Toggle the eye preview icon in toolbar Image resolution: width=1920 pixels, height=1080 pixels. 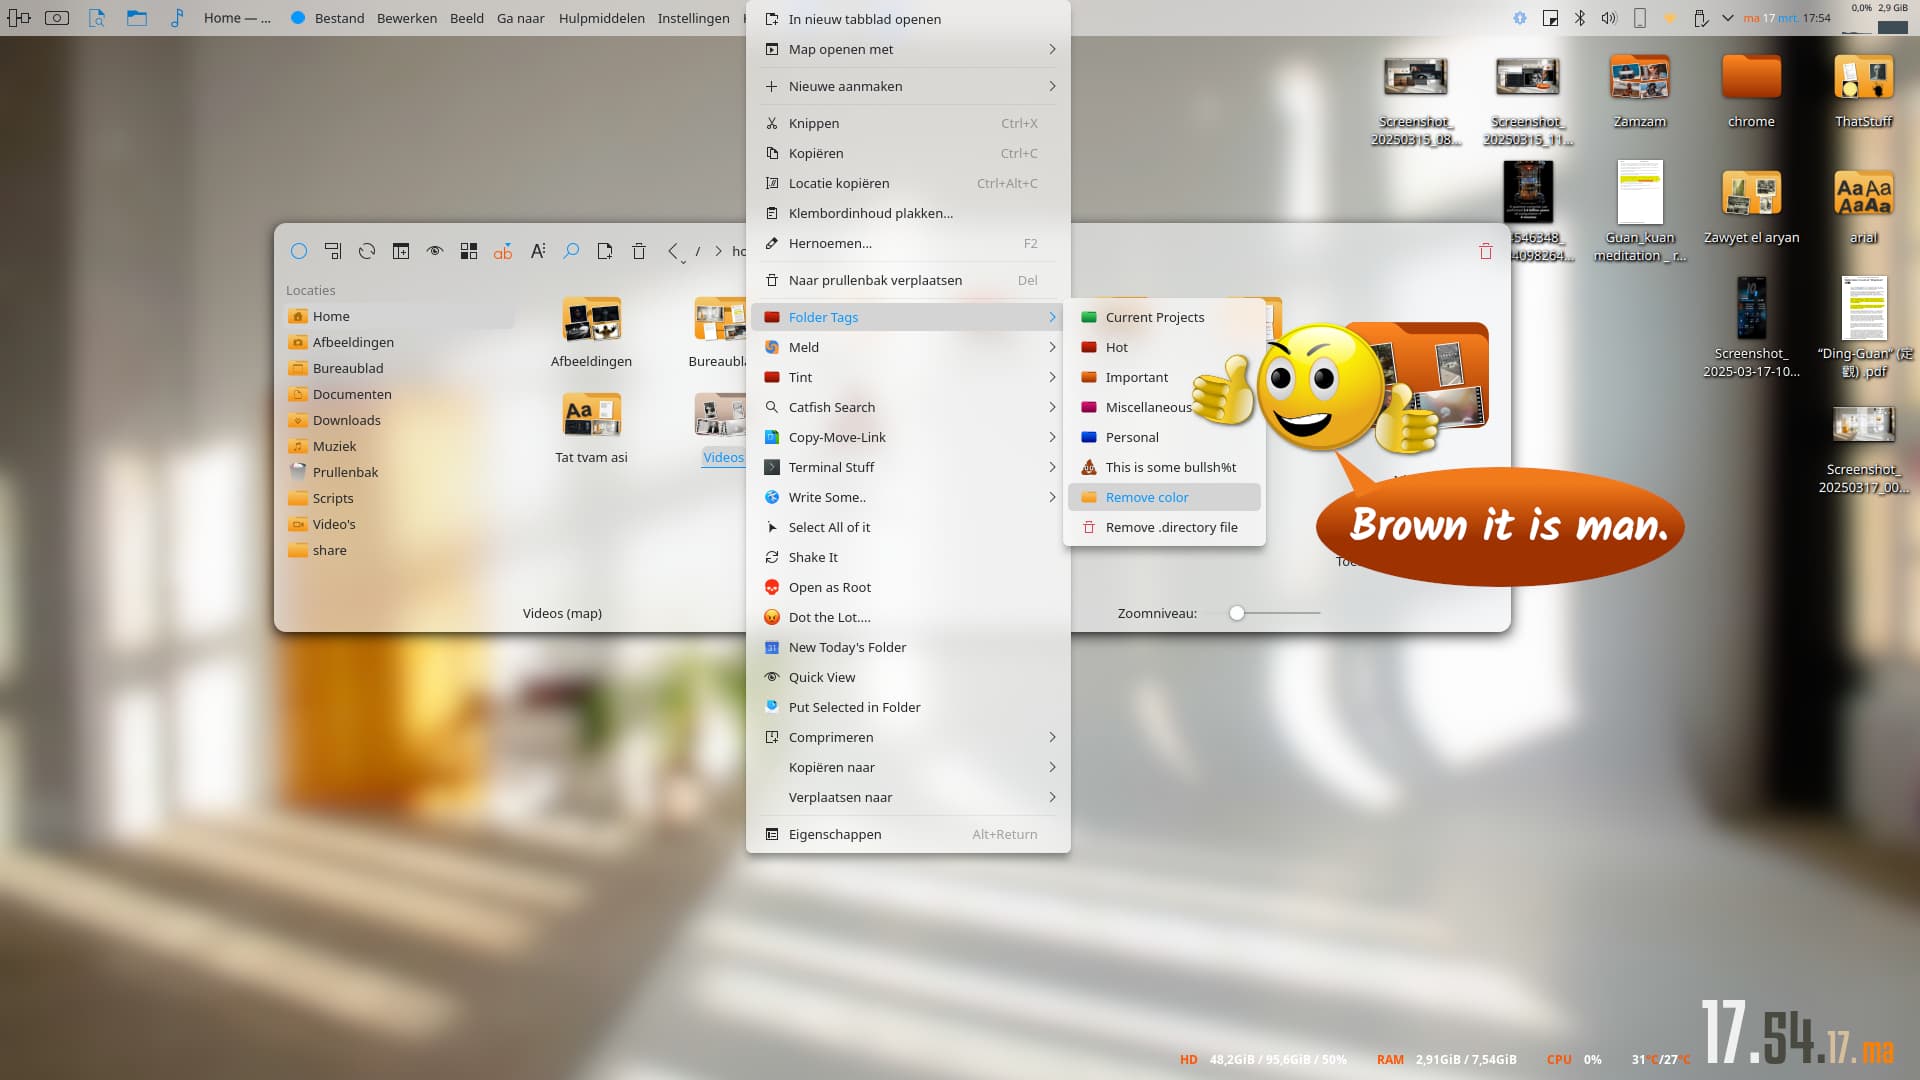click(435, 251)
